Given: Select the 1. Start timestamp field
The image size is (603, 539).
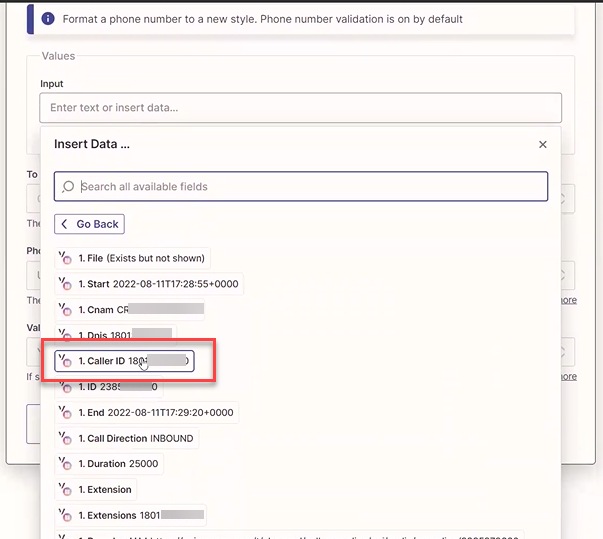Looking at the screenshot, I should click(x=149, y=284).
